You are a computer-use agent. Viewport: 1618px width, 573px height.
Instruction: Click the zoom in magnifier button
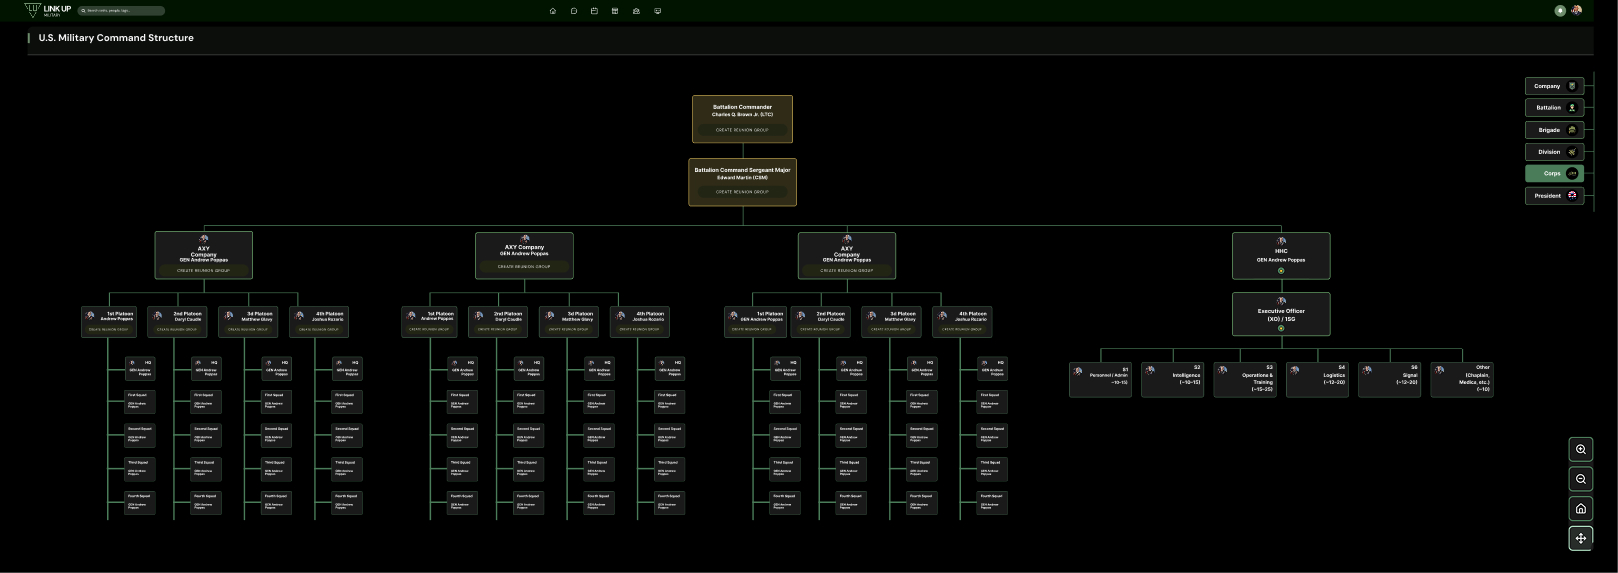pyautogui.click(x=1580, y=449)
